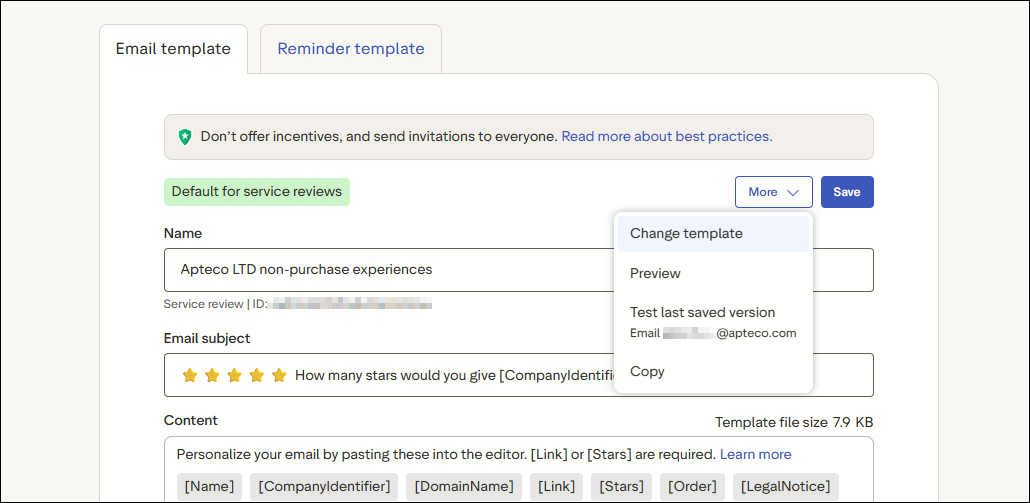
Task: Click the [CompanyIdentifier] placeholder tag
Action: 324,487
